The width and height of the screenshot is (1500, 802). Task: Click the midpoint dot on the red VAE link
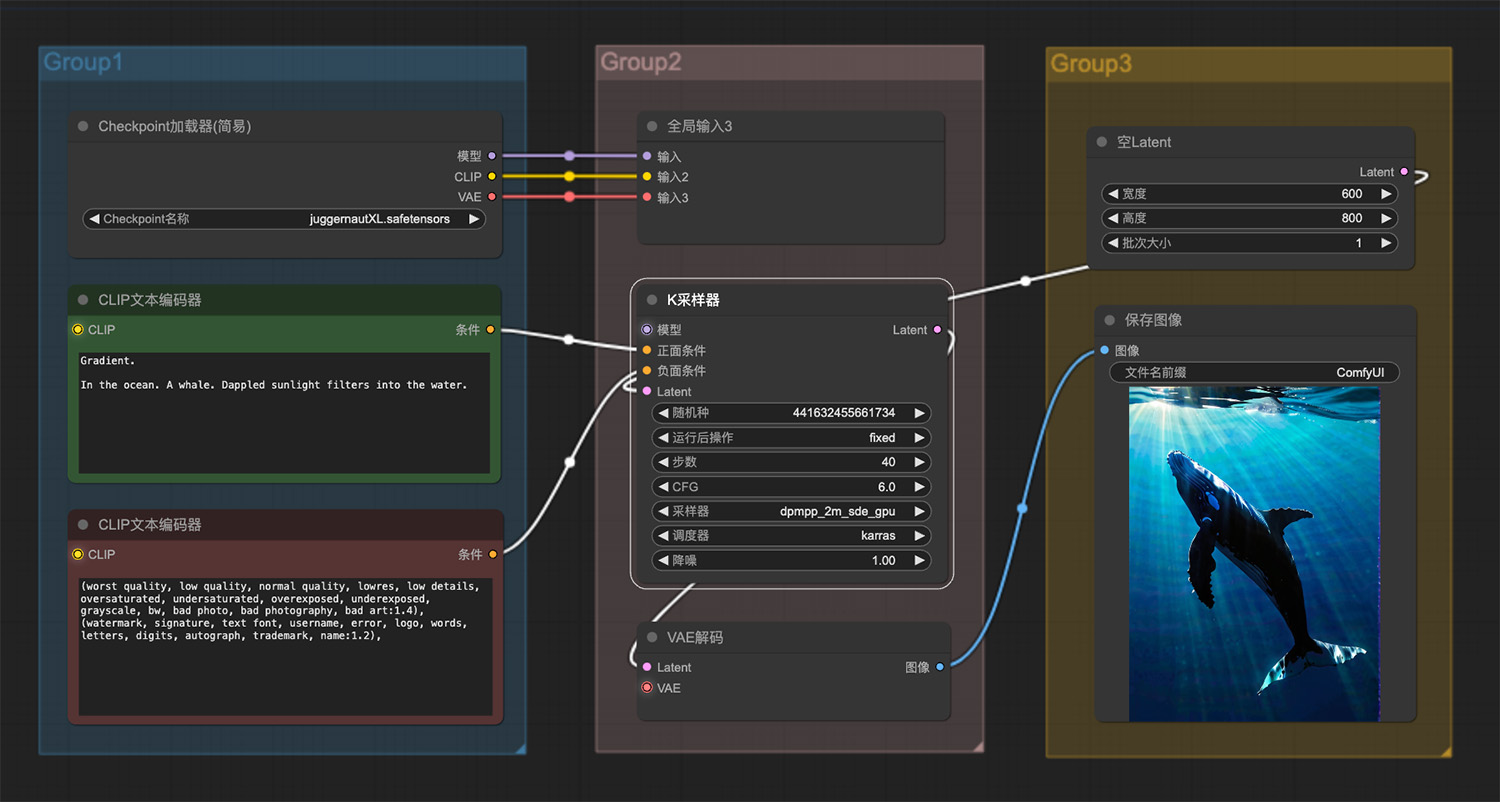(569, 197)
